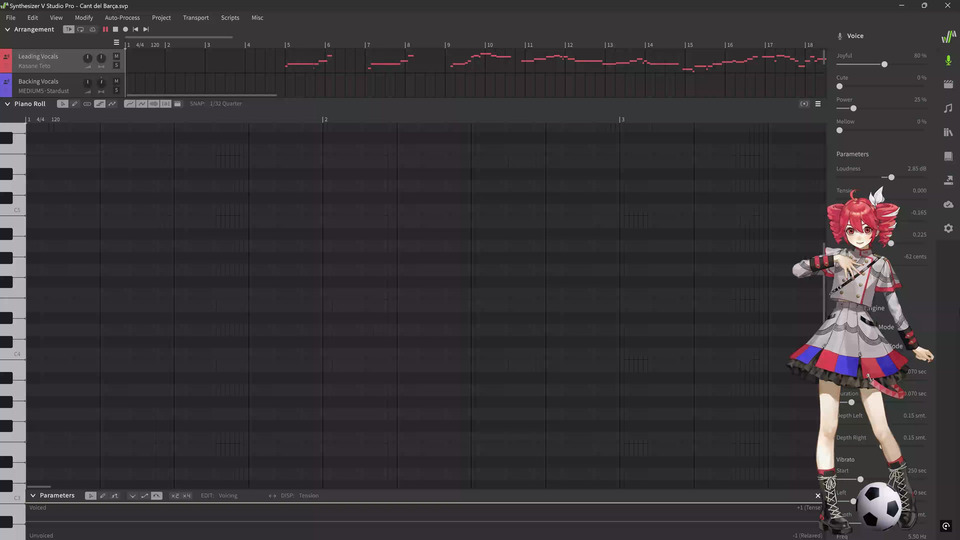Pause playback with the red pause button
960x540 pixels.
pos(105,29)
